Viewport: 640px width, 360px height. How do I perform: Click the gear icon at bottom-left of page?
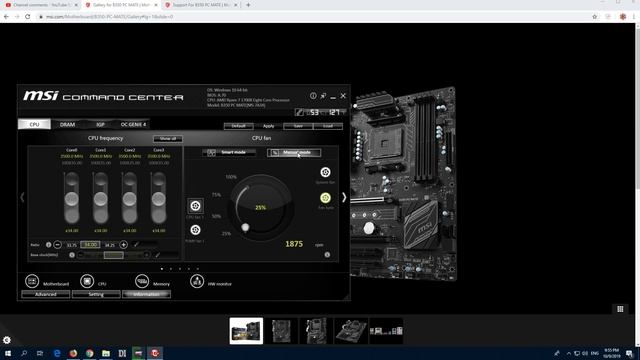click(7, 340)
